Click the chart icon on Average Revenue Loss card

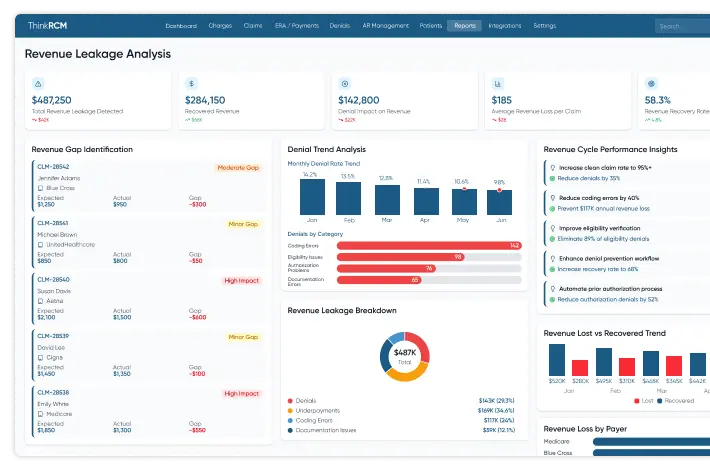pos(498,84)
